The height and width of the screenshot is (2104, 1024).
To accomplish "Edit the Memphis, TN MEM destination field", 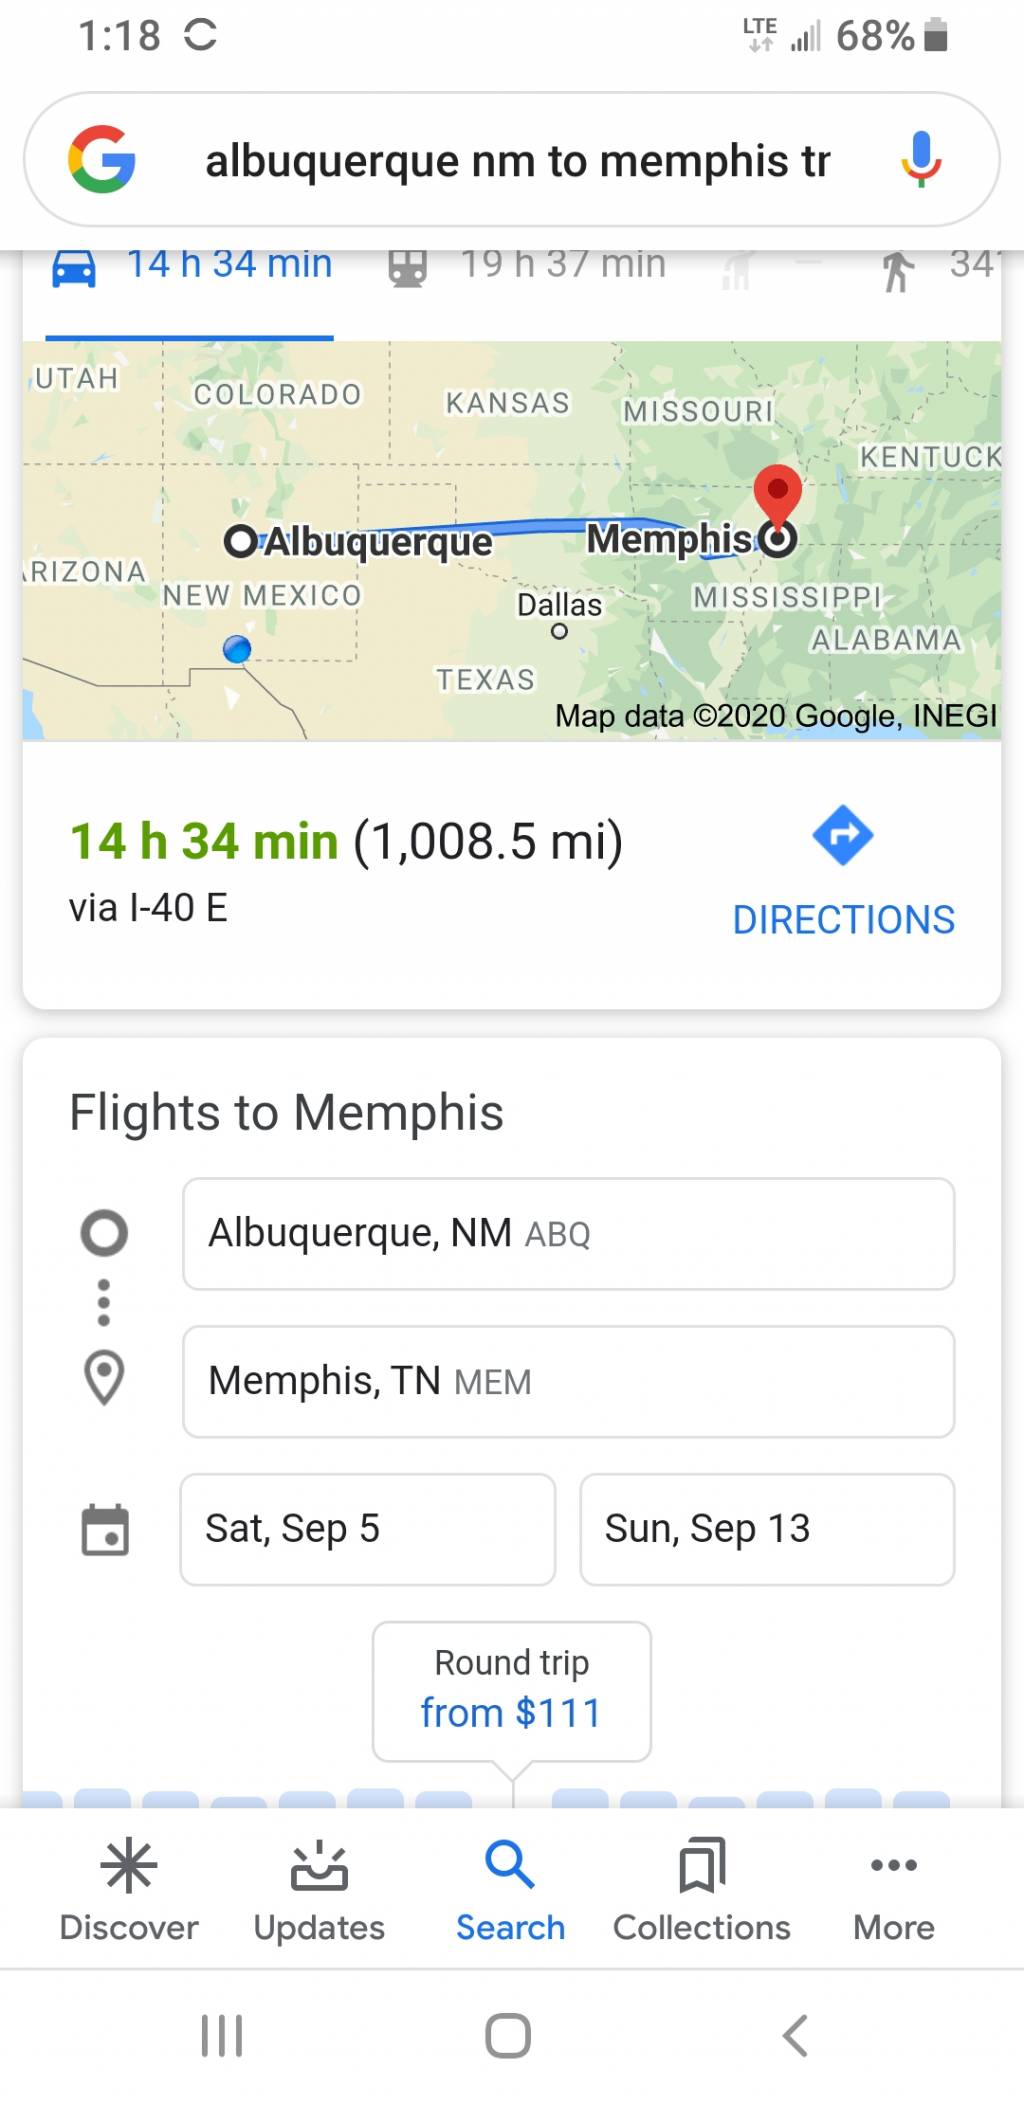I will [568, 1382].
